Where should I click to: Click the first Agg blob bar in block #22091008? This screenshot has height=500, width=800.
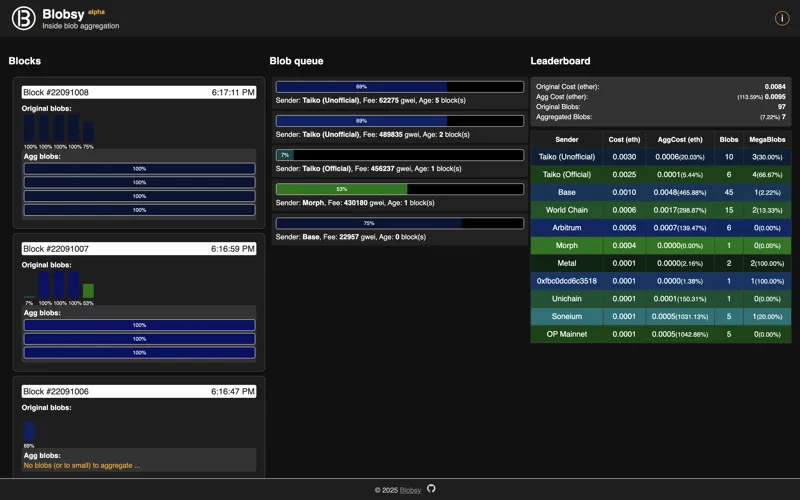pyautogui.click(x=139, y=168)
